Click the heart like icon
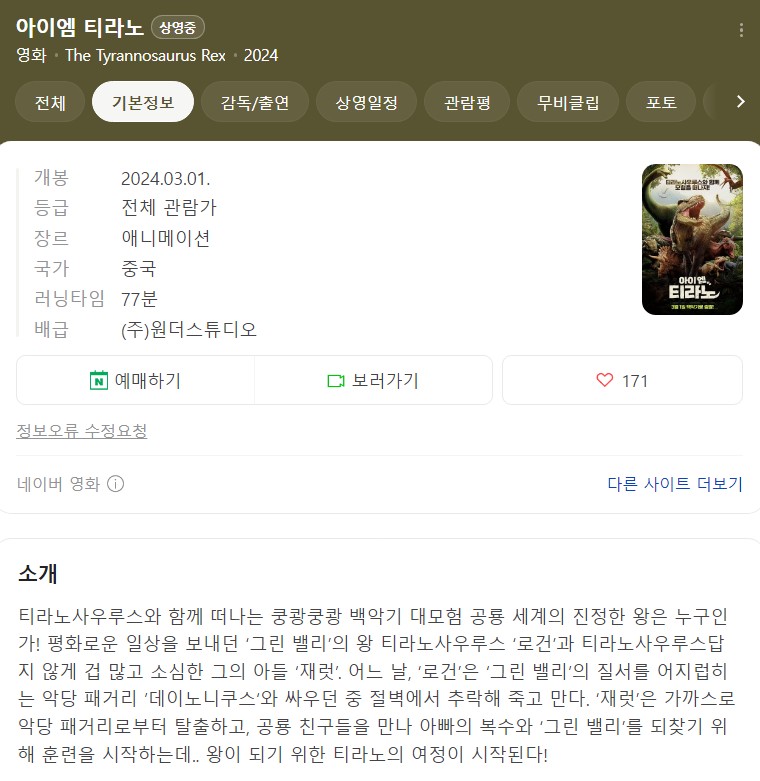 point(605,381)
